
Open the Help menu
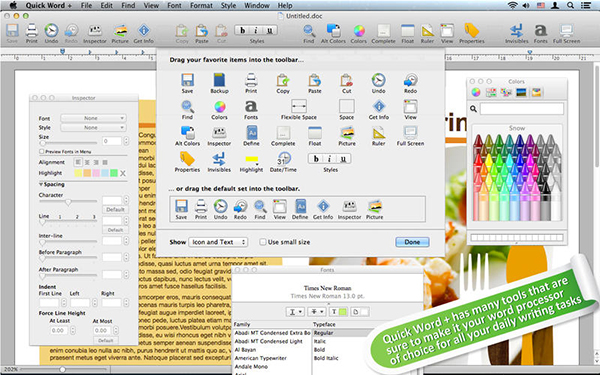tap(285, 5)
